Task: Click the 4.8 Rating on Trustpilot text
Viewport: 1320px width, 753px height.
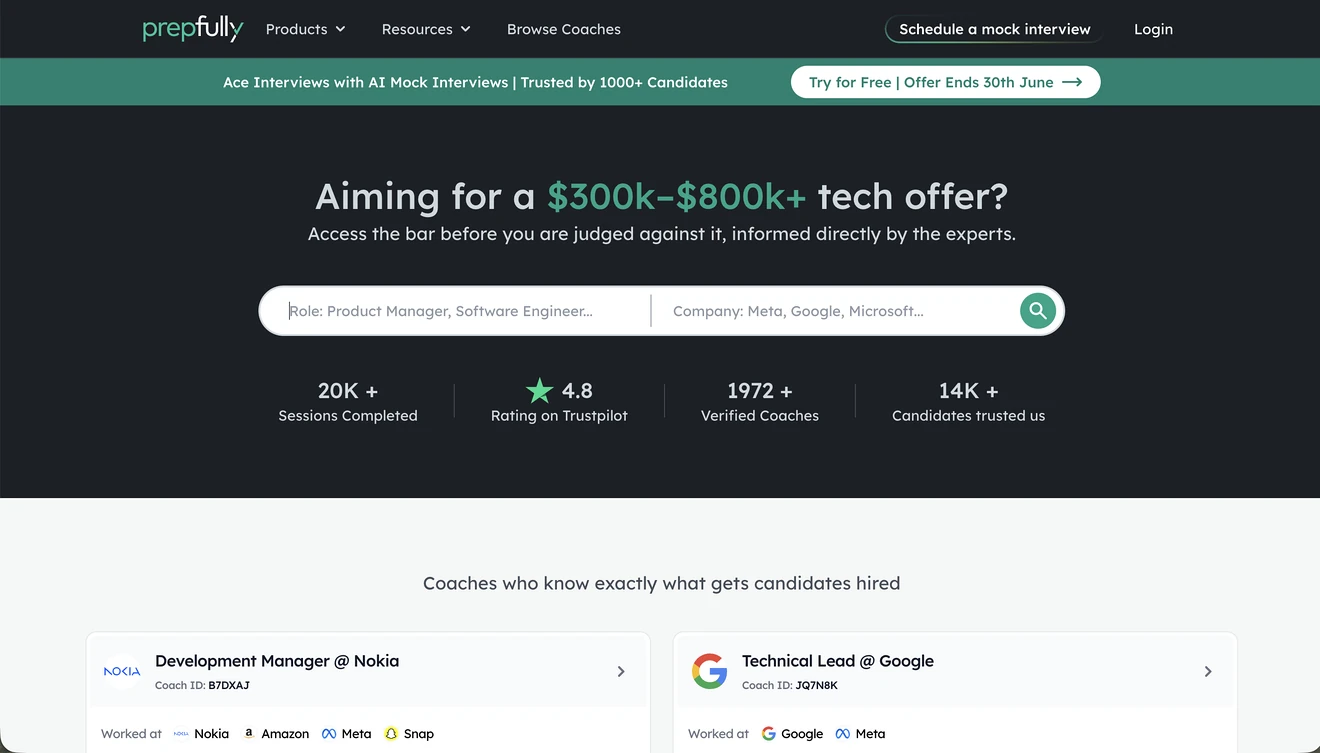Action: [559, 402]
